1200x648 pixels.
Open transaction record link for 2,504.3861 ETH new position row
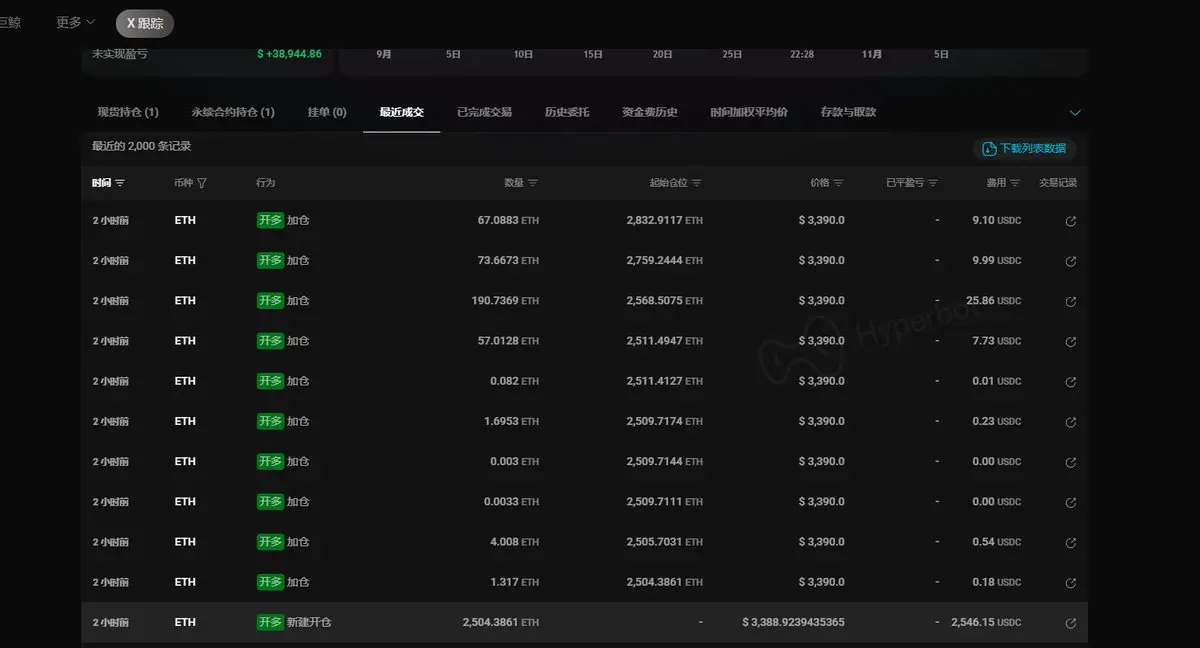coord(1071,623)
